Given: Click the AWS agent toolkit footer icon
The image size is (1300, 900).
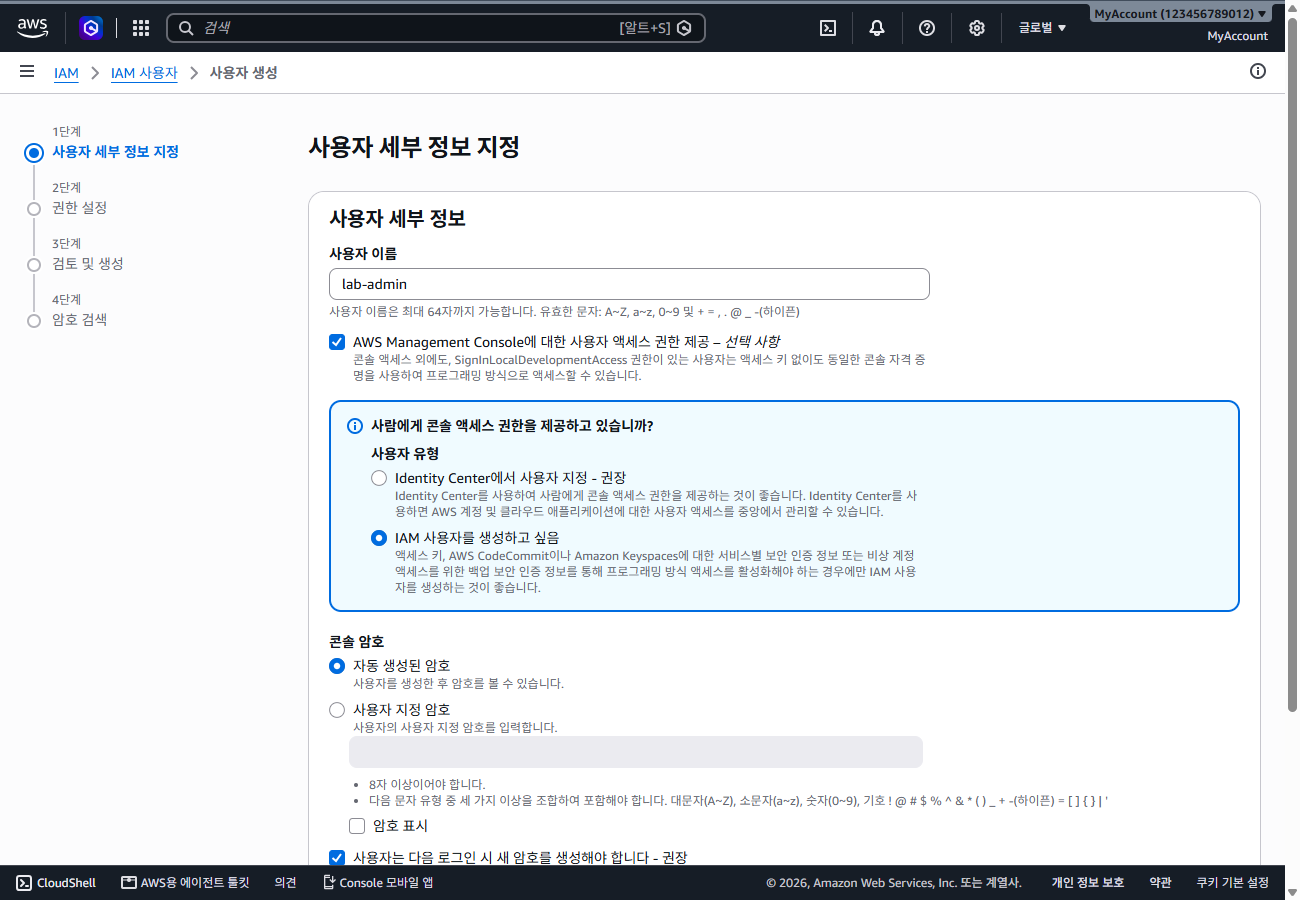Looking at the screenshot, I should point(128,882).
